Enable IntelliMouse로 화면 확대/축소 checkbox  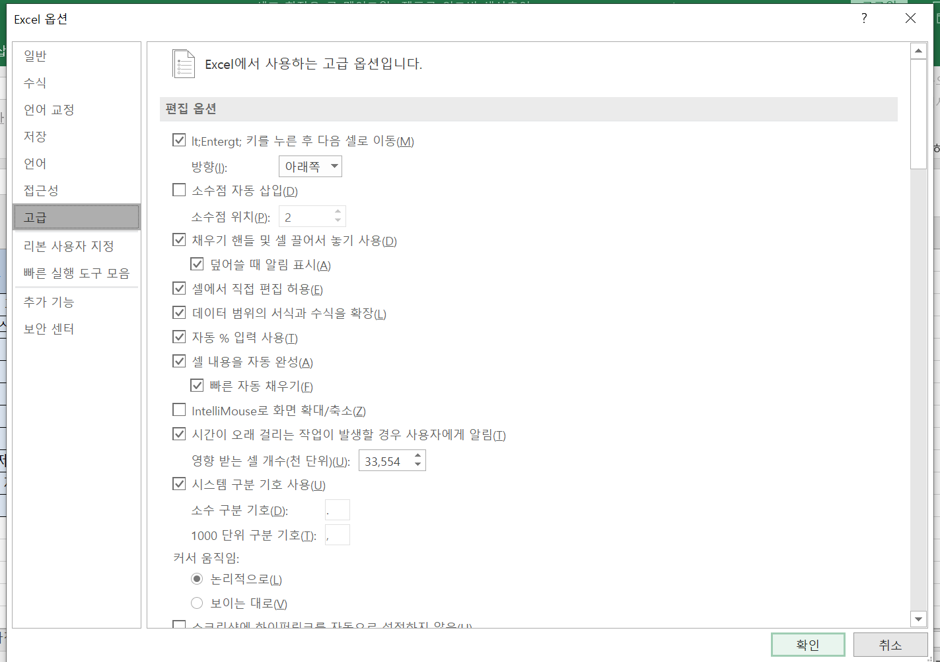179,410
